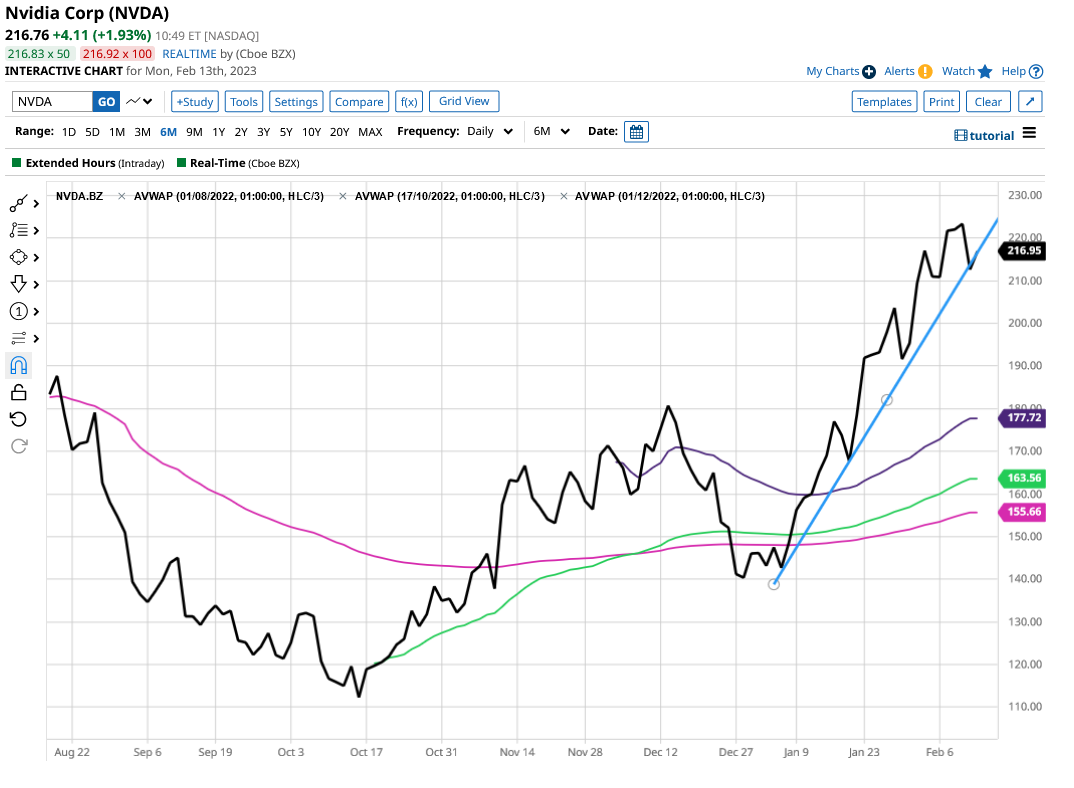Expand chart to full screen arrow

tap(1030, 101)
